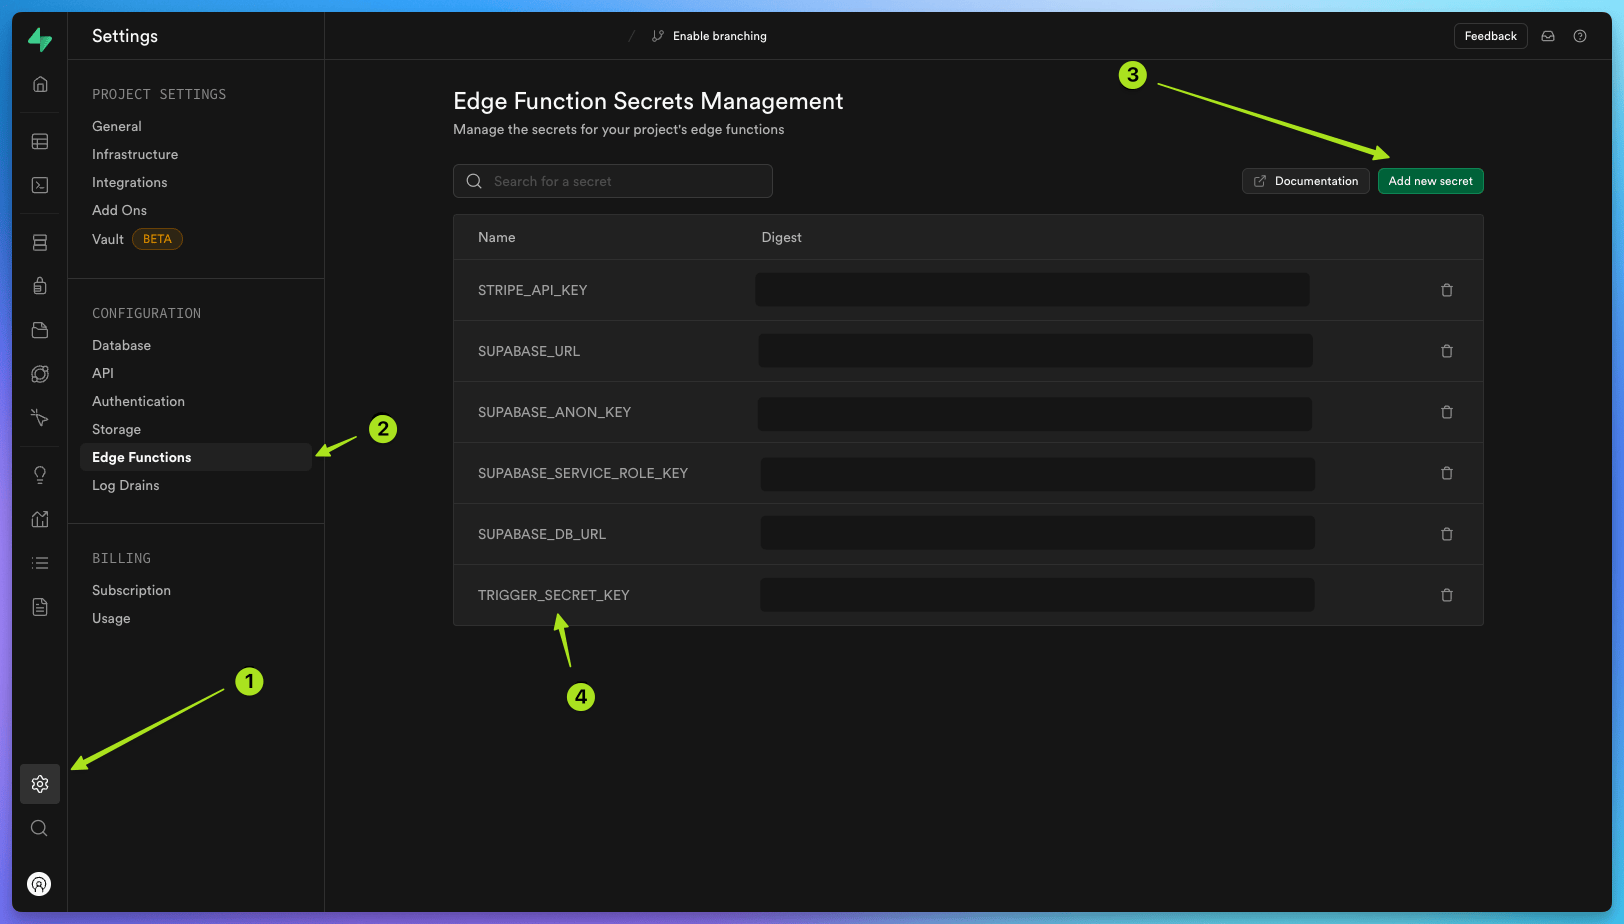Image resolution: width=1624 pixels, height=924 pixels.
Task: Open the Table Editor icon
Action: (x=40, y=142)
